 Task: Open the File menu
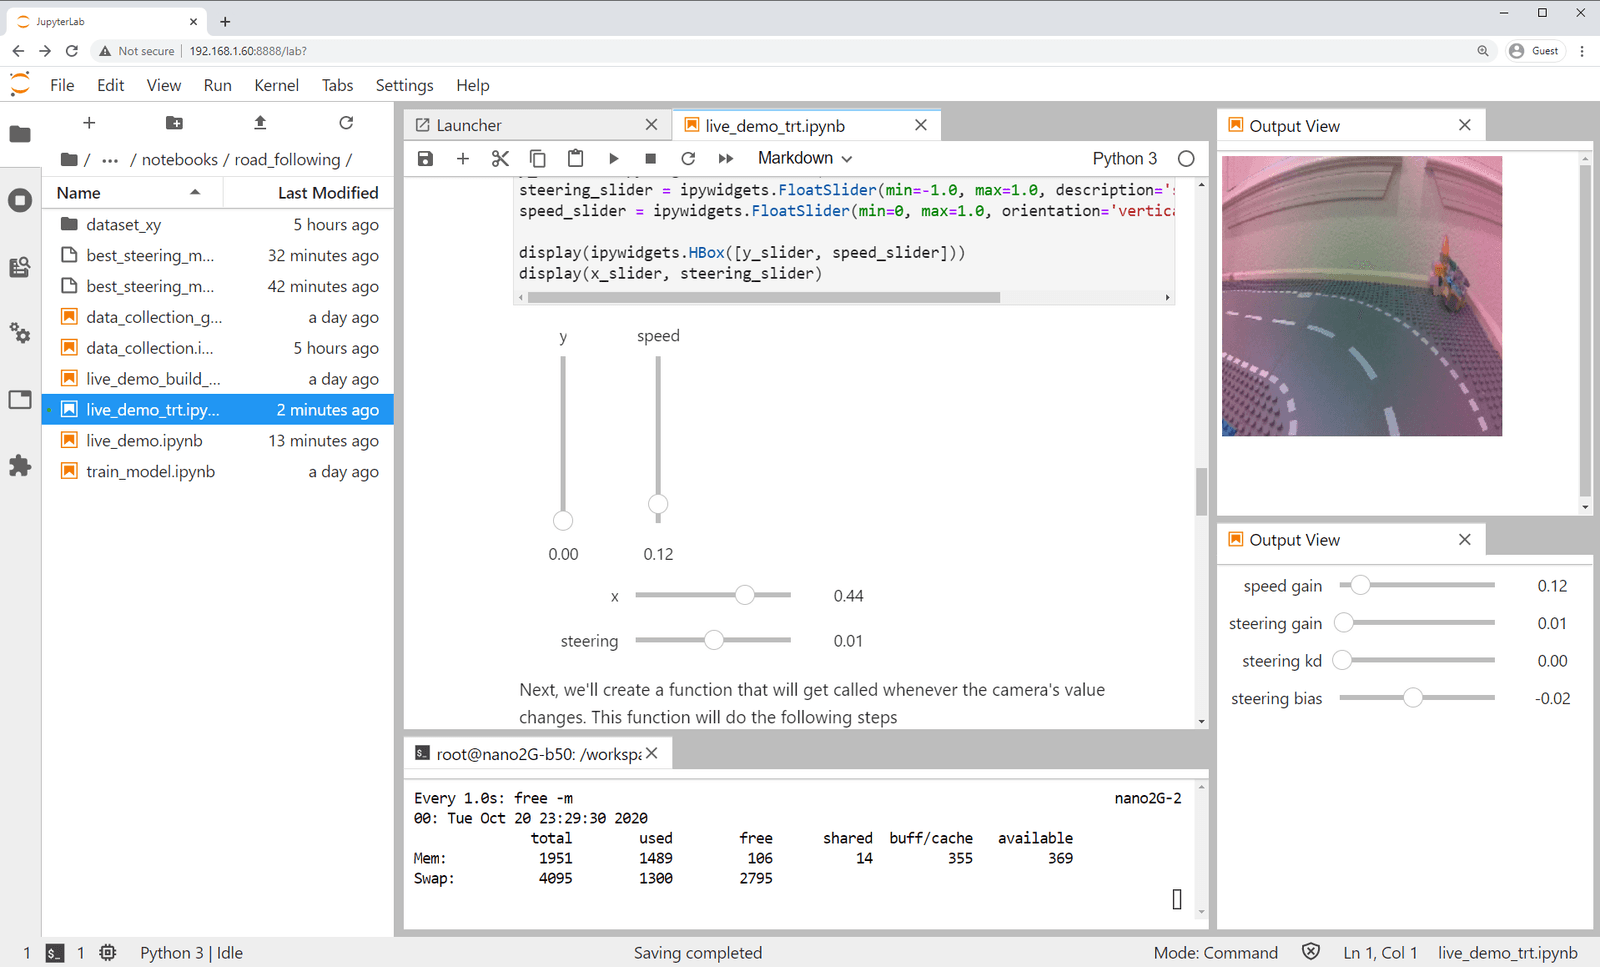click(x=62, y=85)
